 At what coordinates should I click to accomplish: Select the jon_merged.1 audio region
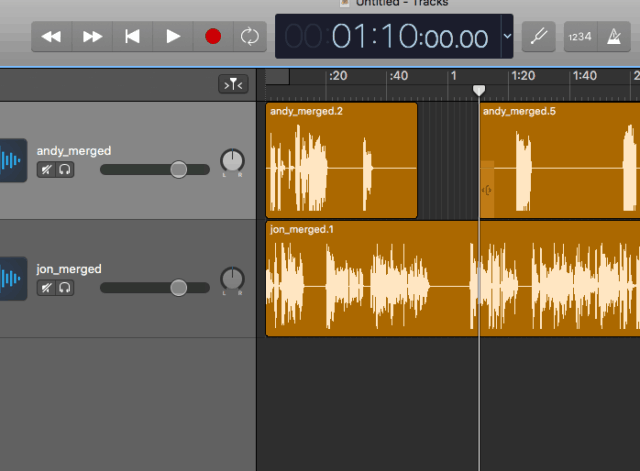[x=453, y=278]
